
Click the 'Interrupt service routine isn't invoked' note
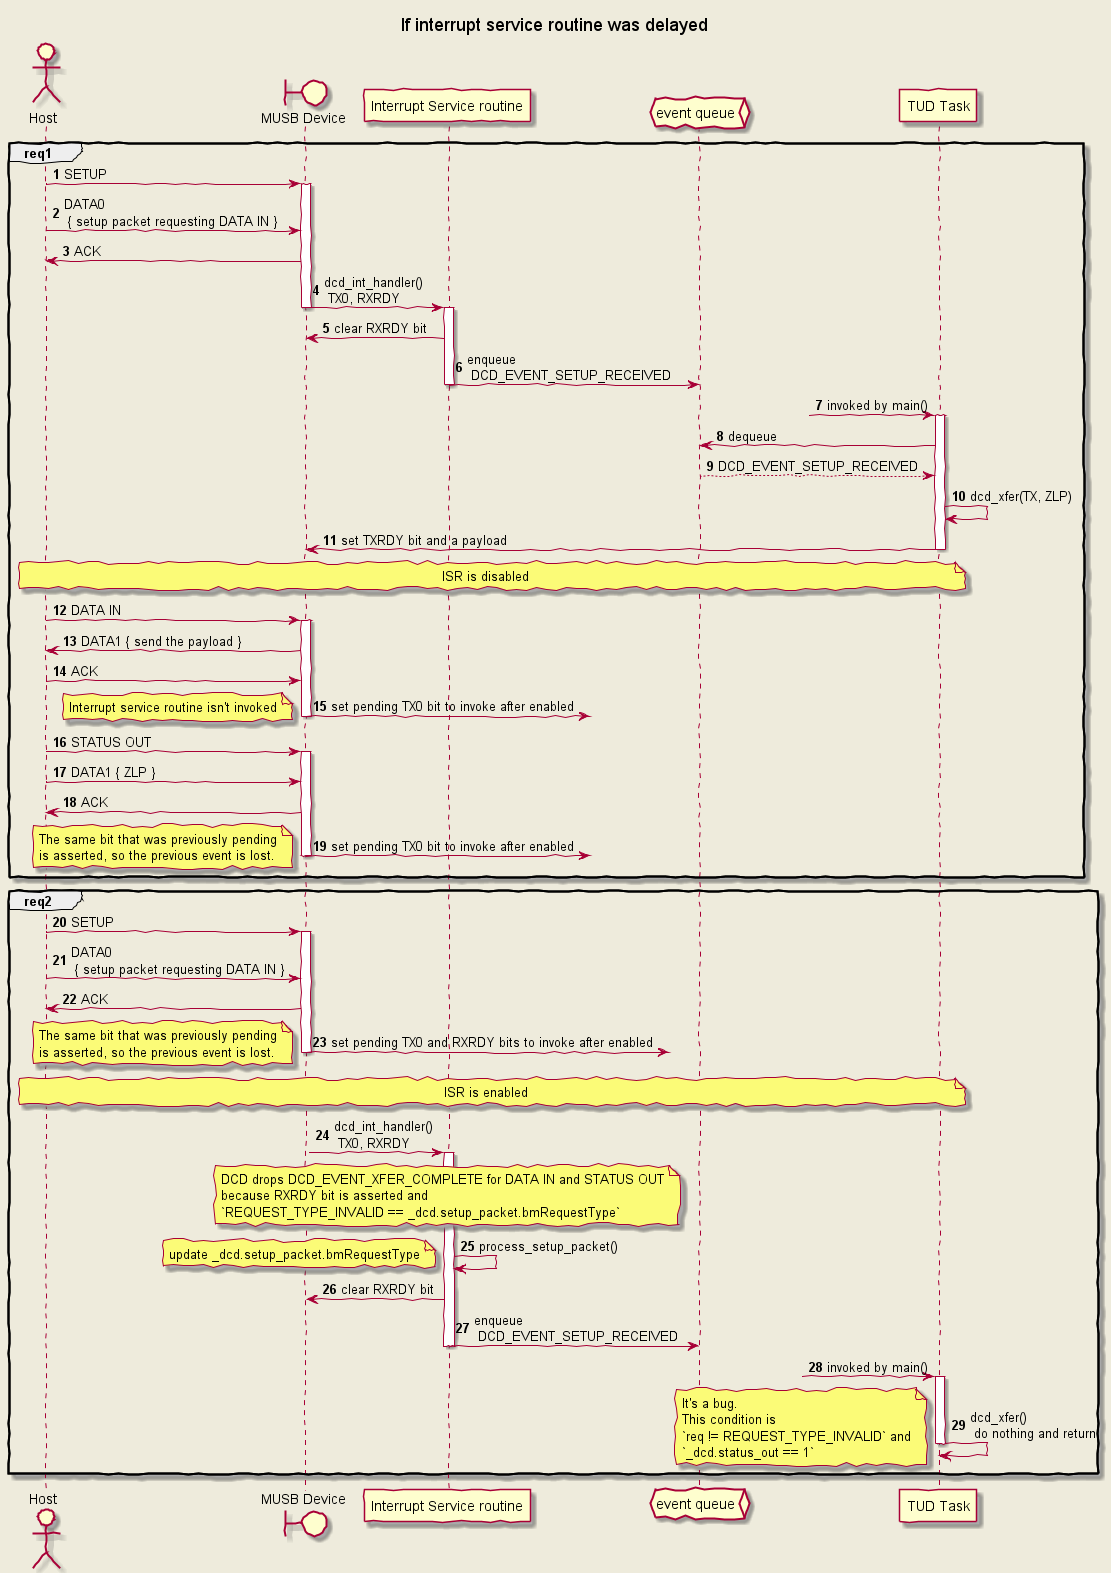(x=178, y=707)
